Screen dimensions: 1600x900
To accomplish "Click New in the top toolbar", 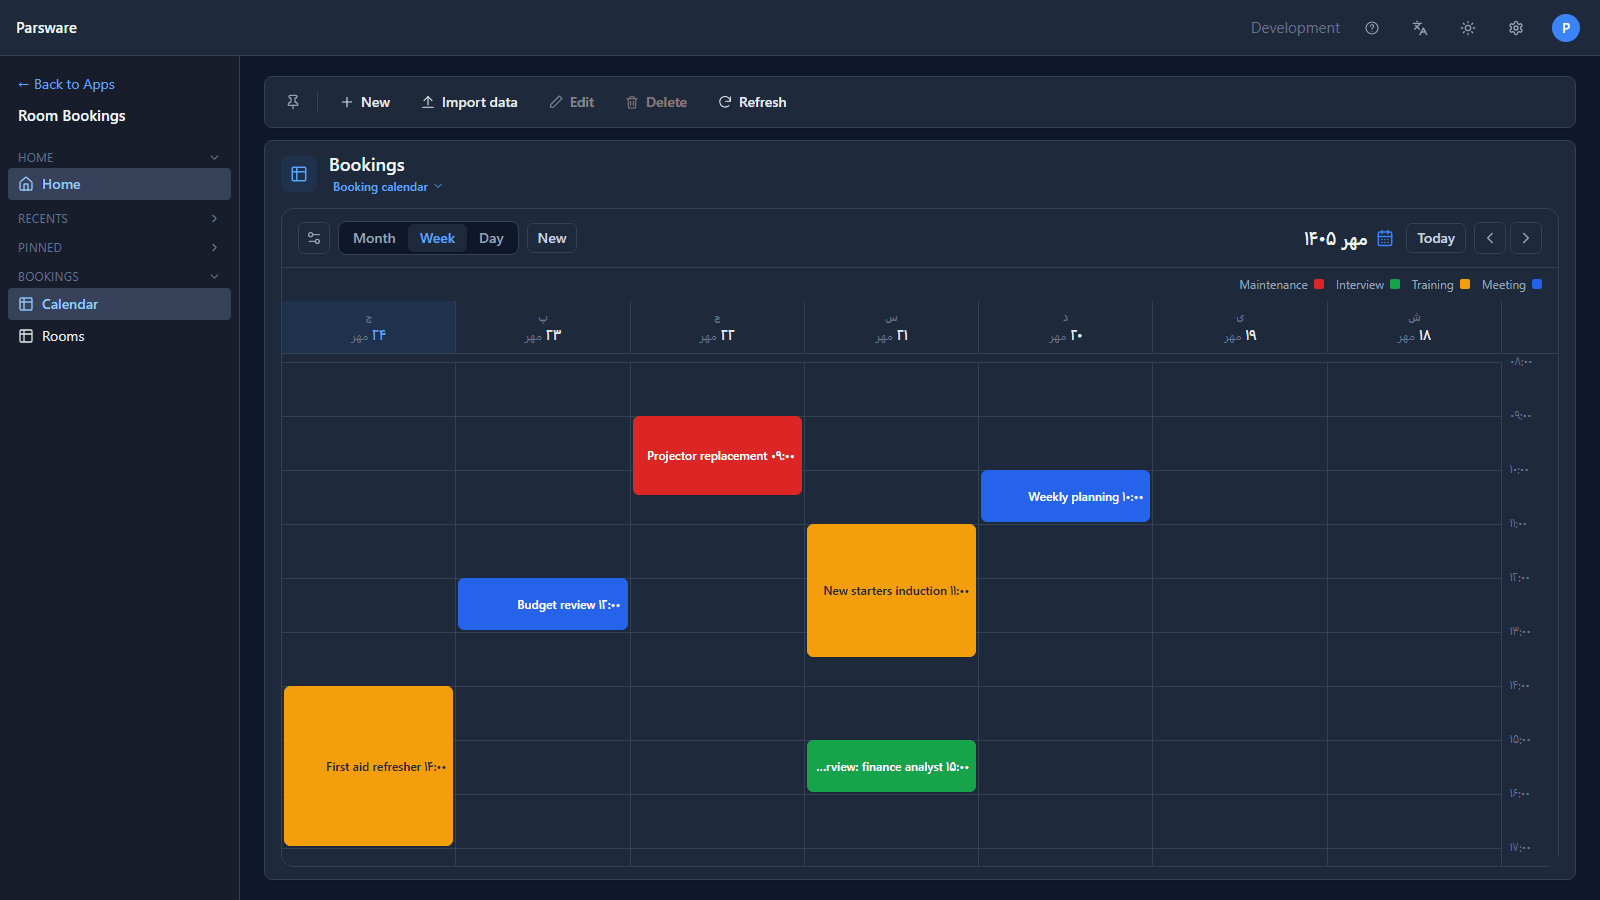I will (x=365, y=102).
